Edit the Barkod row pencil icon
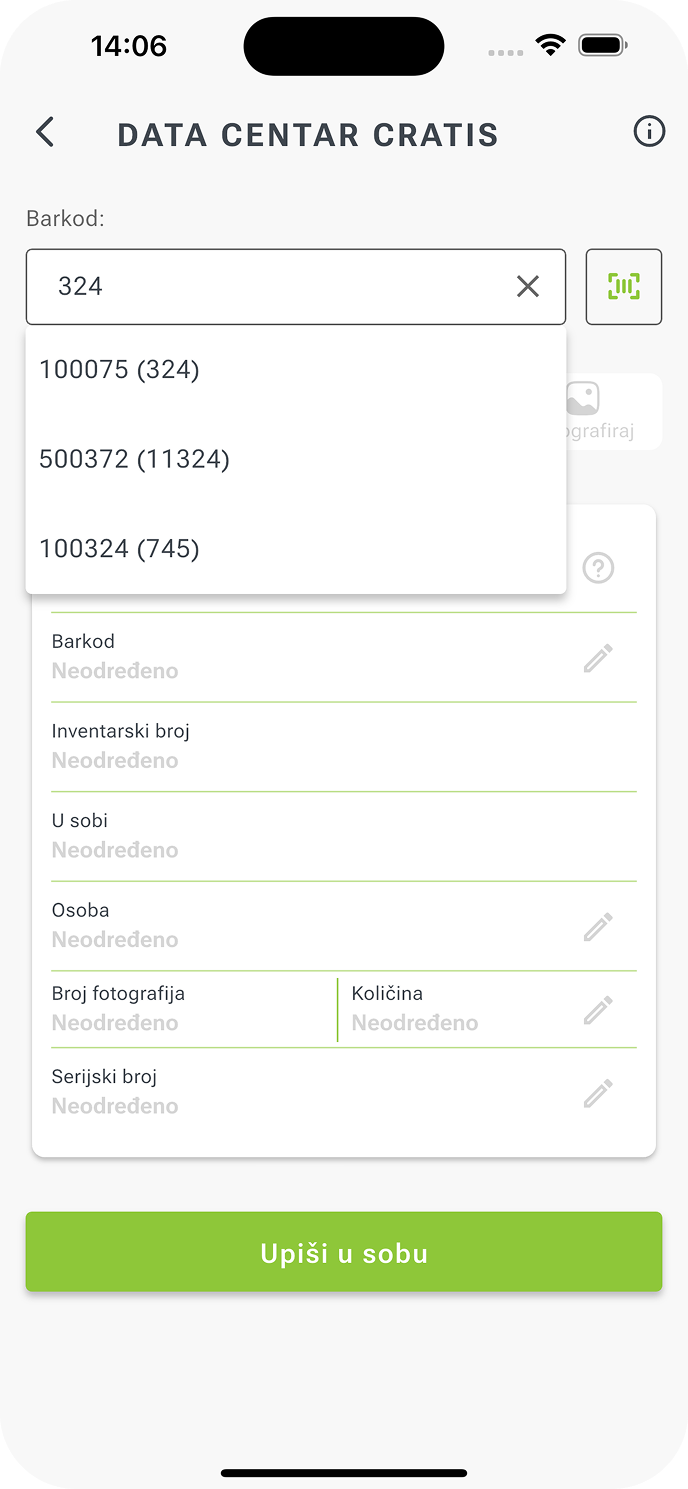The image size is (688, 1489). tap(598, 658)
